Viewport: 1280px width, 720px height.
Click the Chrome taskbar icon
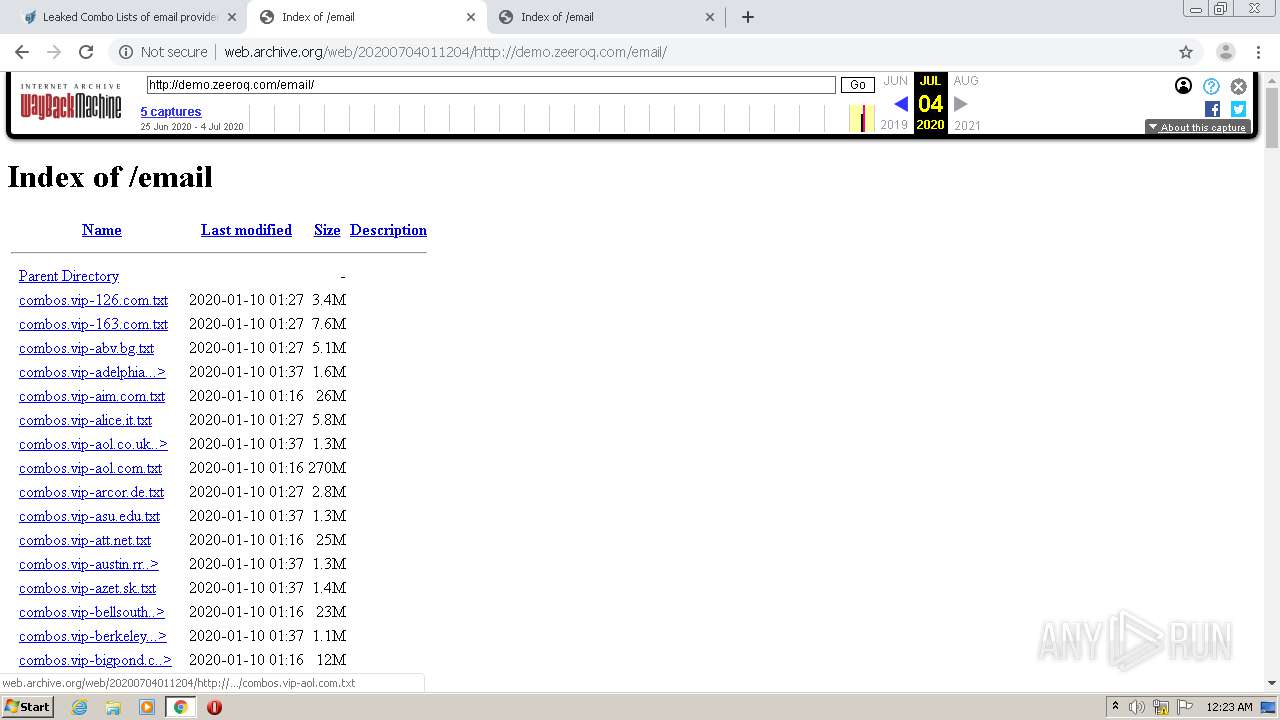(x=180, y=707)
